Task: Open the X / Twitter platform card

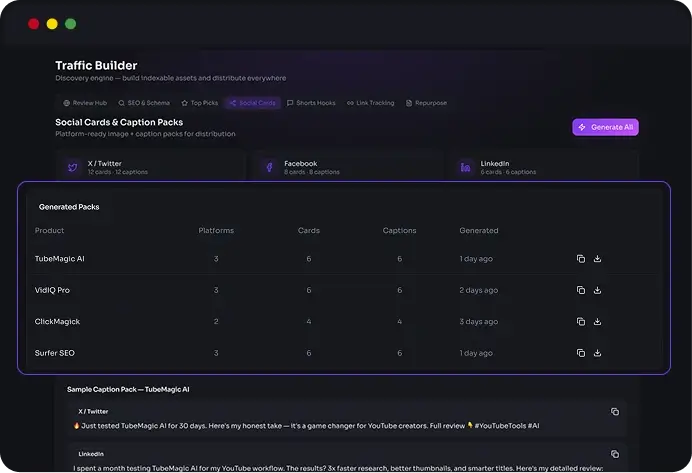Action: 150,166
